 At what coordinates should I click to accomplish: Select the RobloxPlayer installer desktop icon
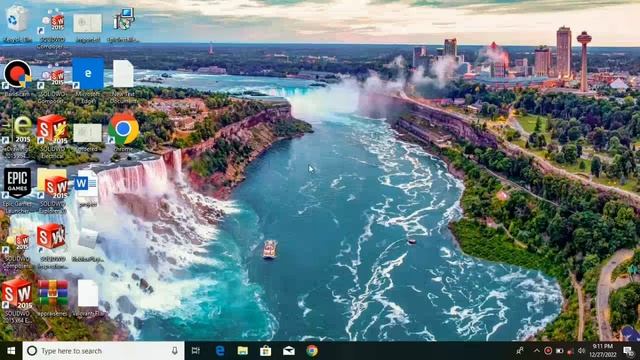pyautogui.click(x=88, y=238)
